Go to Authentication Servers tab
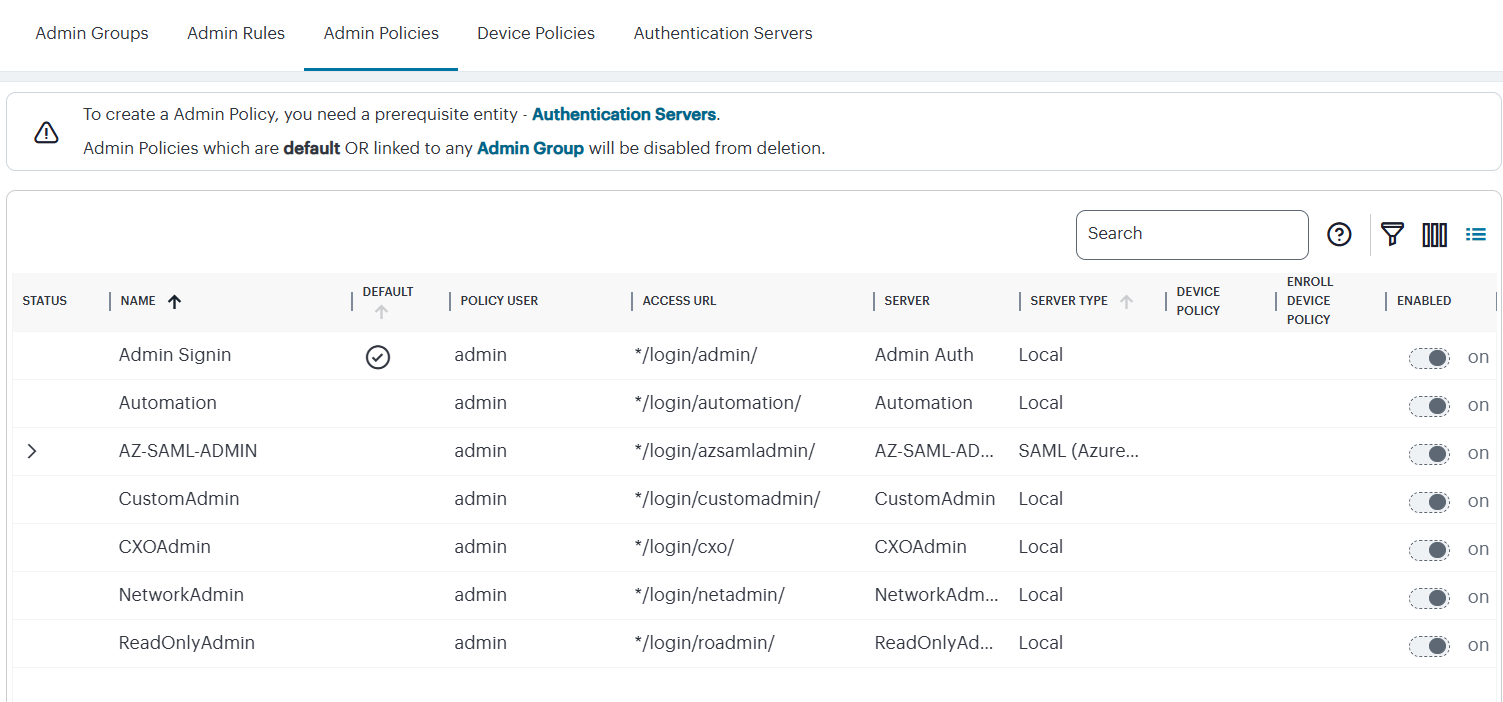The image size is (1503, 702). pyautogui.click(x=722, y=33)
